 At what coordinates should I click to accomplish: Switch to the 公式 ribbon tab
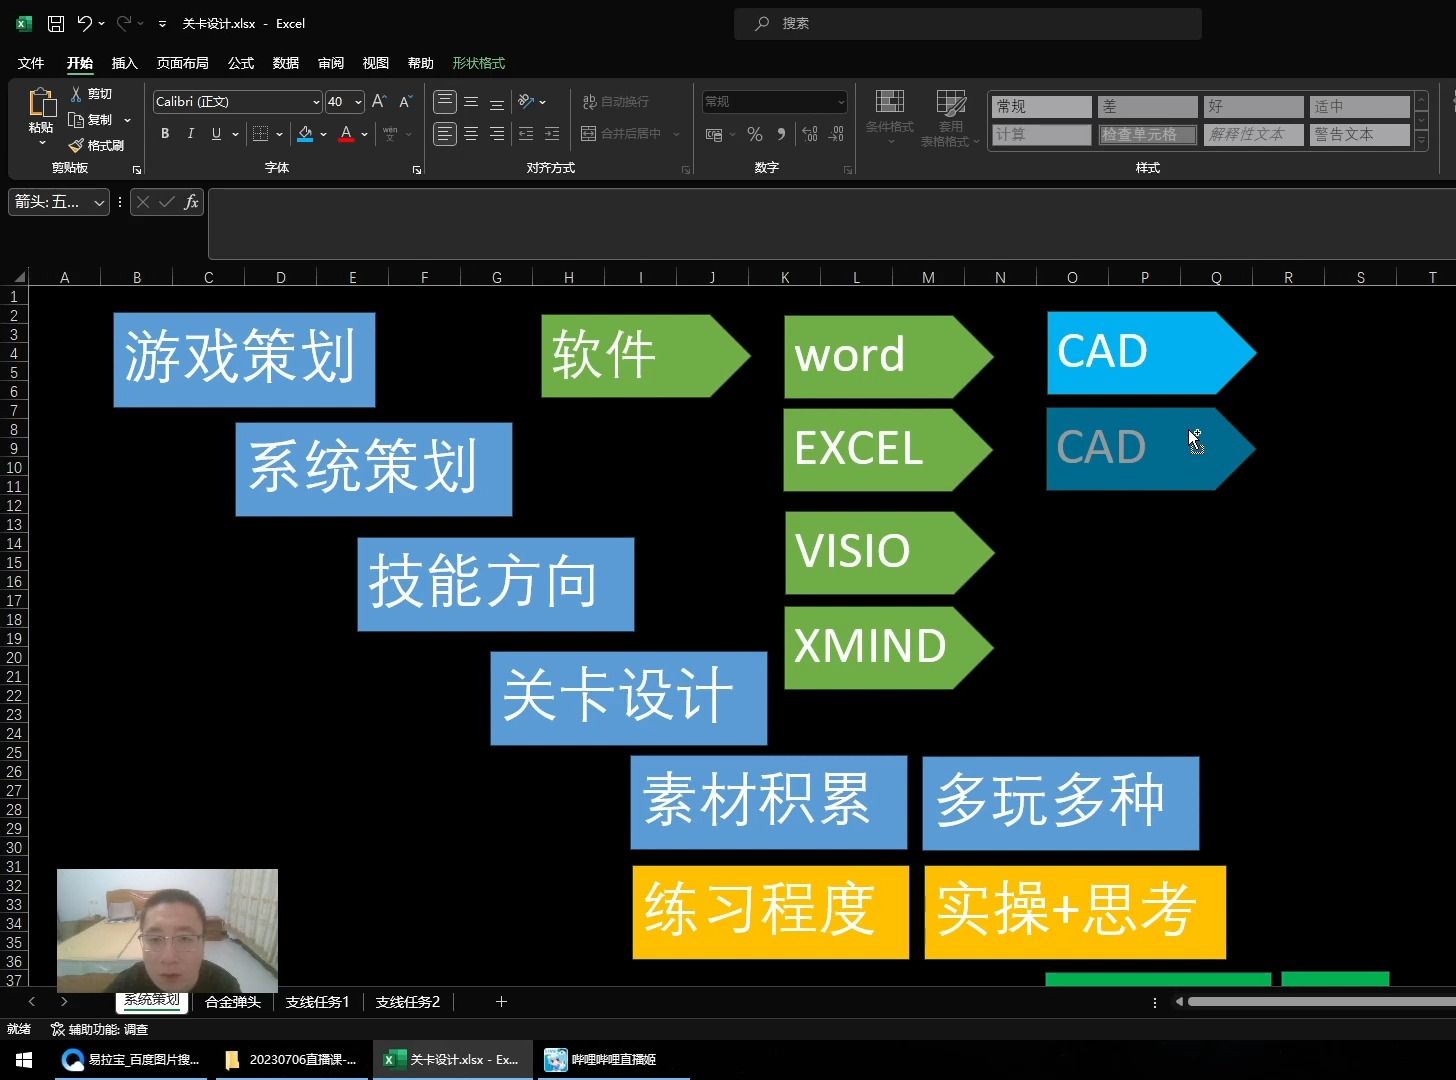(x=241, y=63)
